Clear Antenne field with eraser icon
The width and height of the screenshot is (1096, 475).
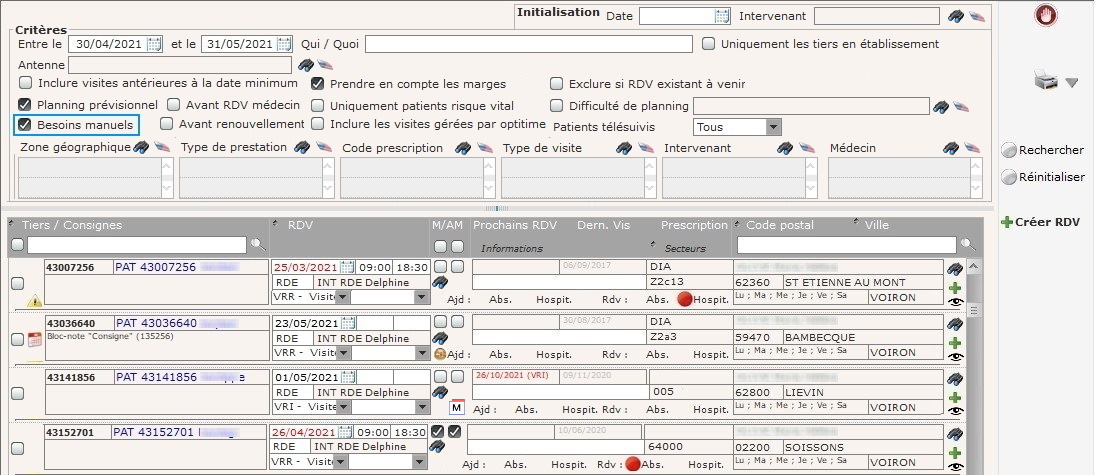(x=325, y=65)
